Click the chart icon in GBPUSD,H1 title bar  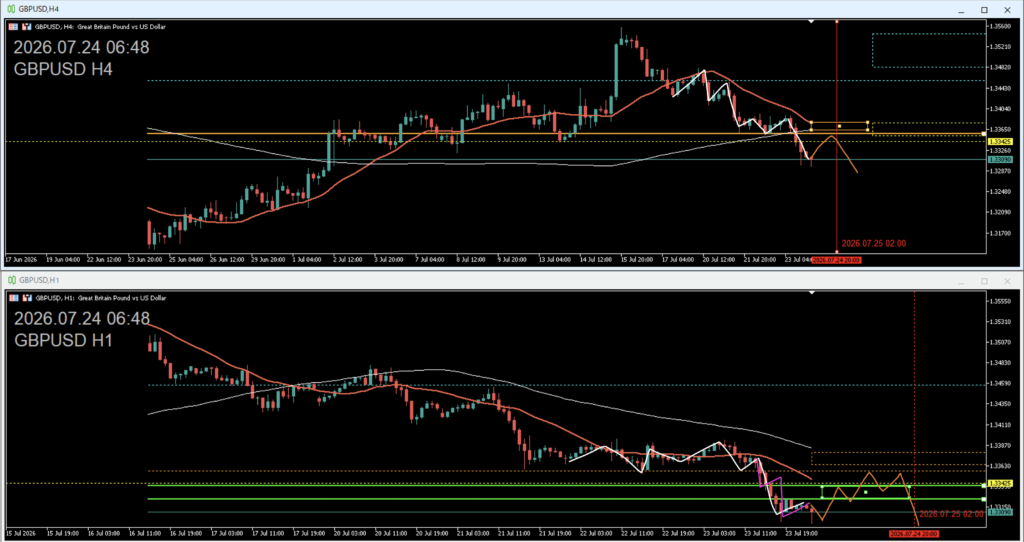12,280
